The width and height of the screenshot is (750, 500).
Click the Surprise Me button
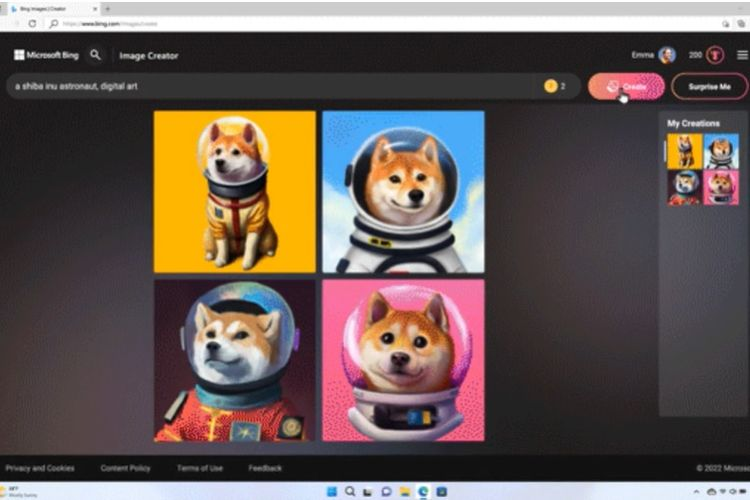[x=709, y=87]
